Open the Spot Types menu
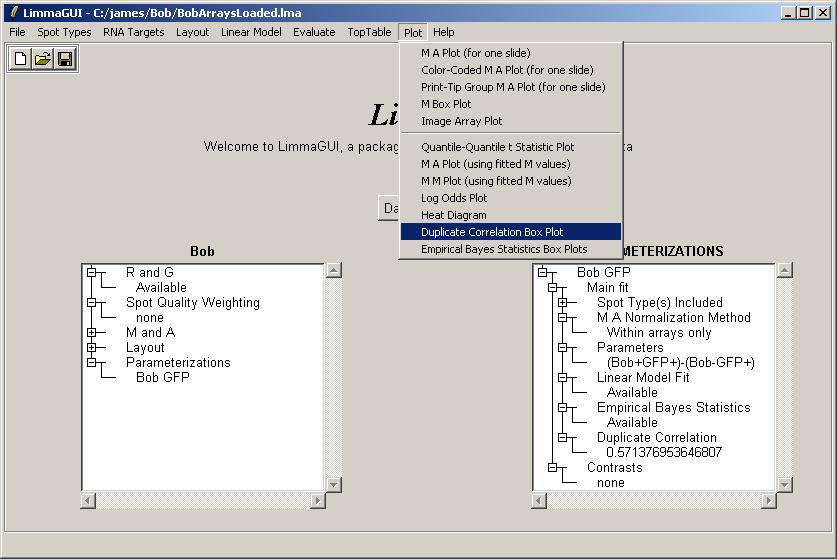The width and height of the screenshot is (837, 559). click(64, 32)
